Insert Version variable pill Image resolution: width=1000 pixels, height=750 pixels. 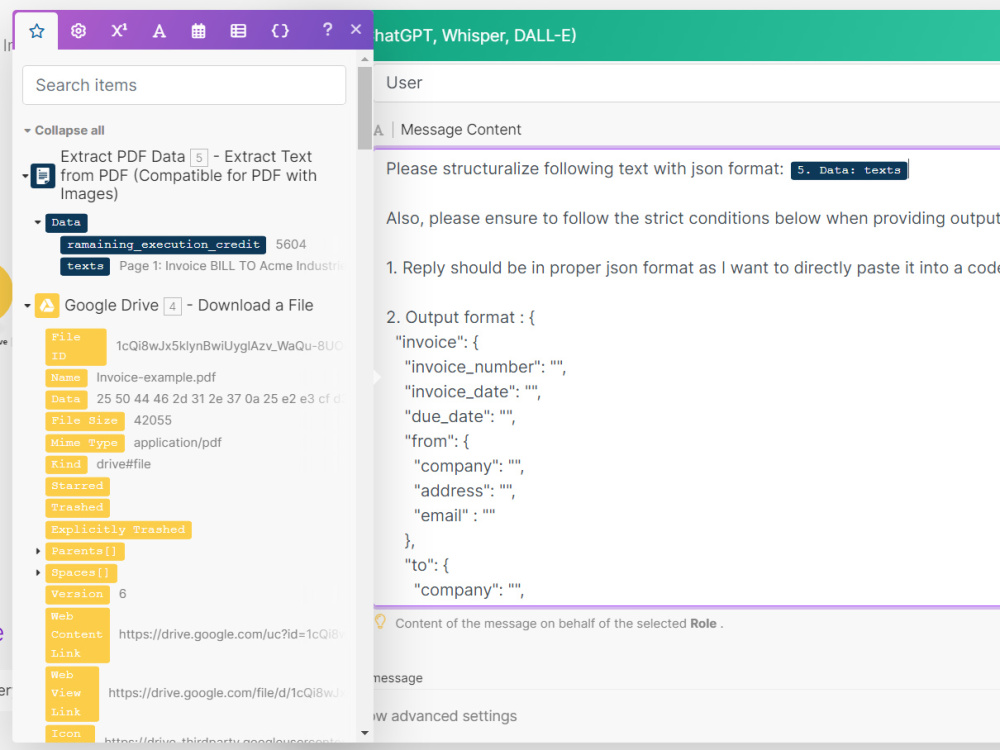pyautogui.click(x=77, y=594)
